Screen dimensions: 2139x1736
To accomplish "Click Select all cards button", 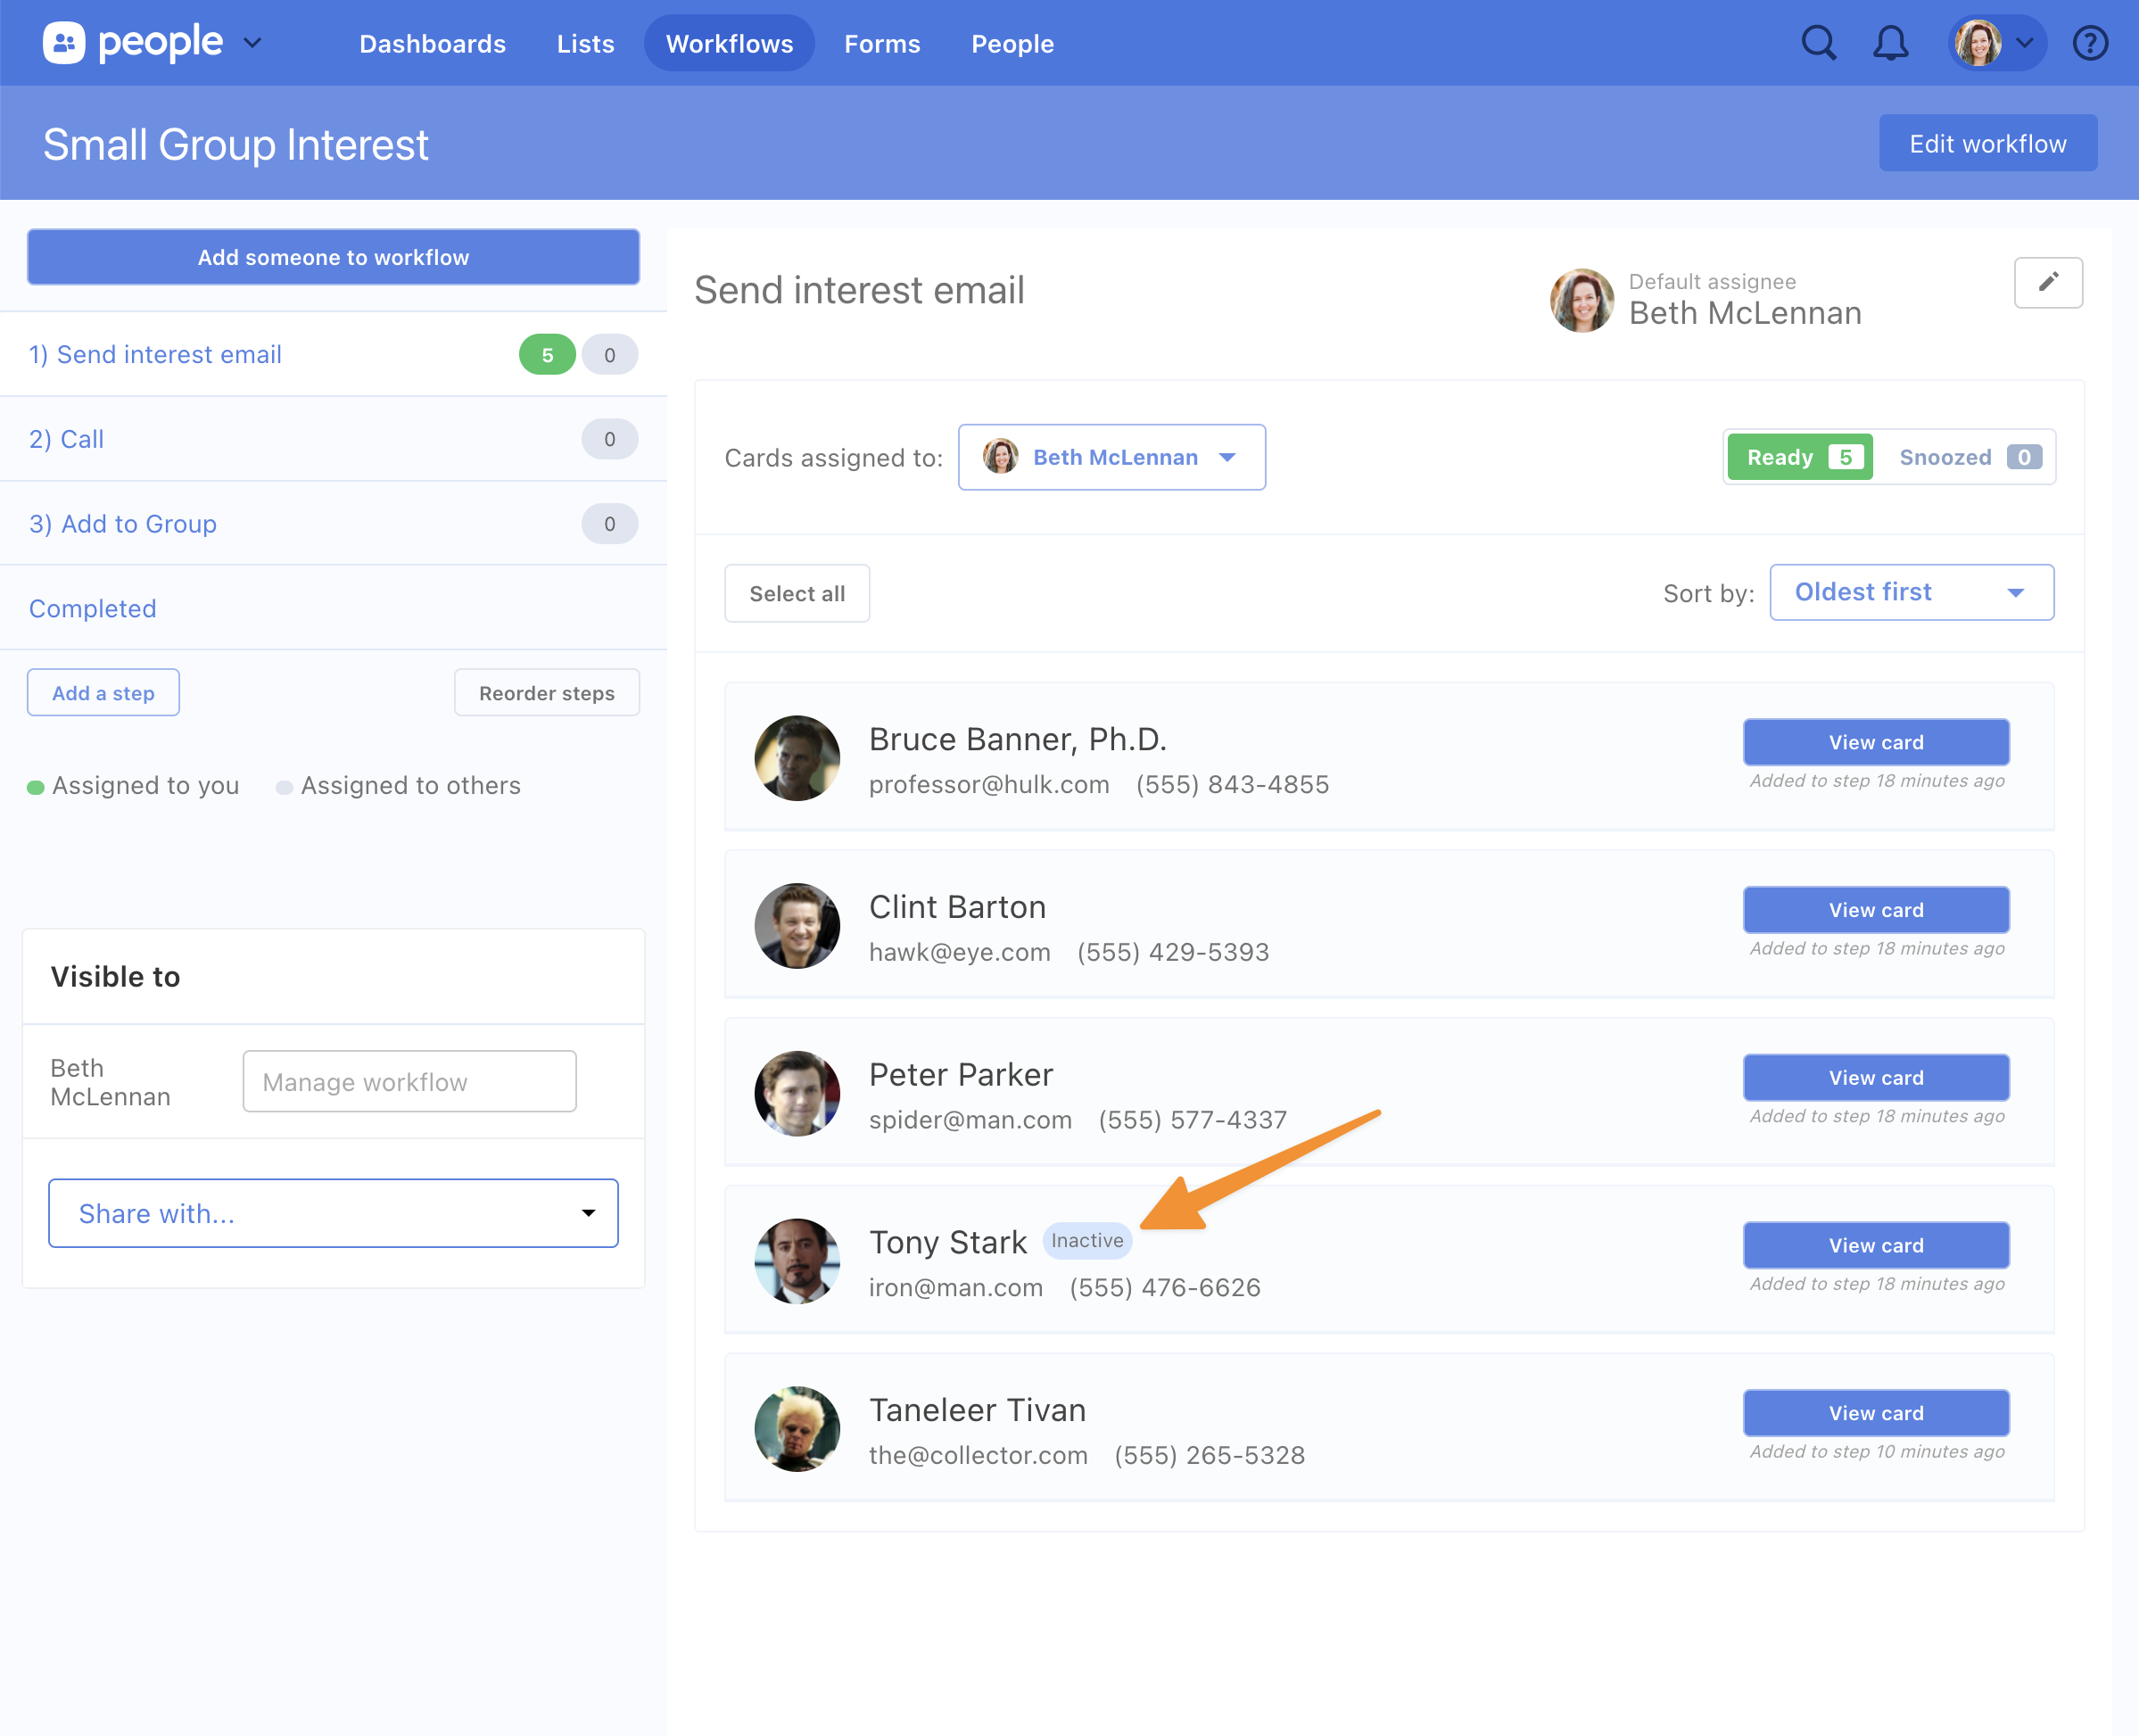I will (x=796, y=593).
